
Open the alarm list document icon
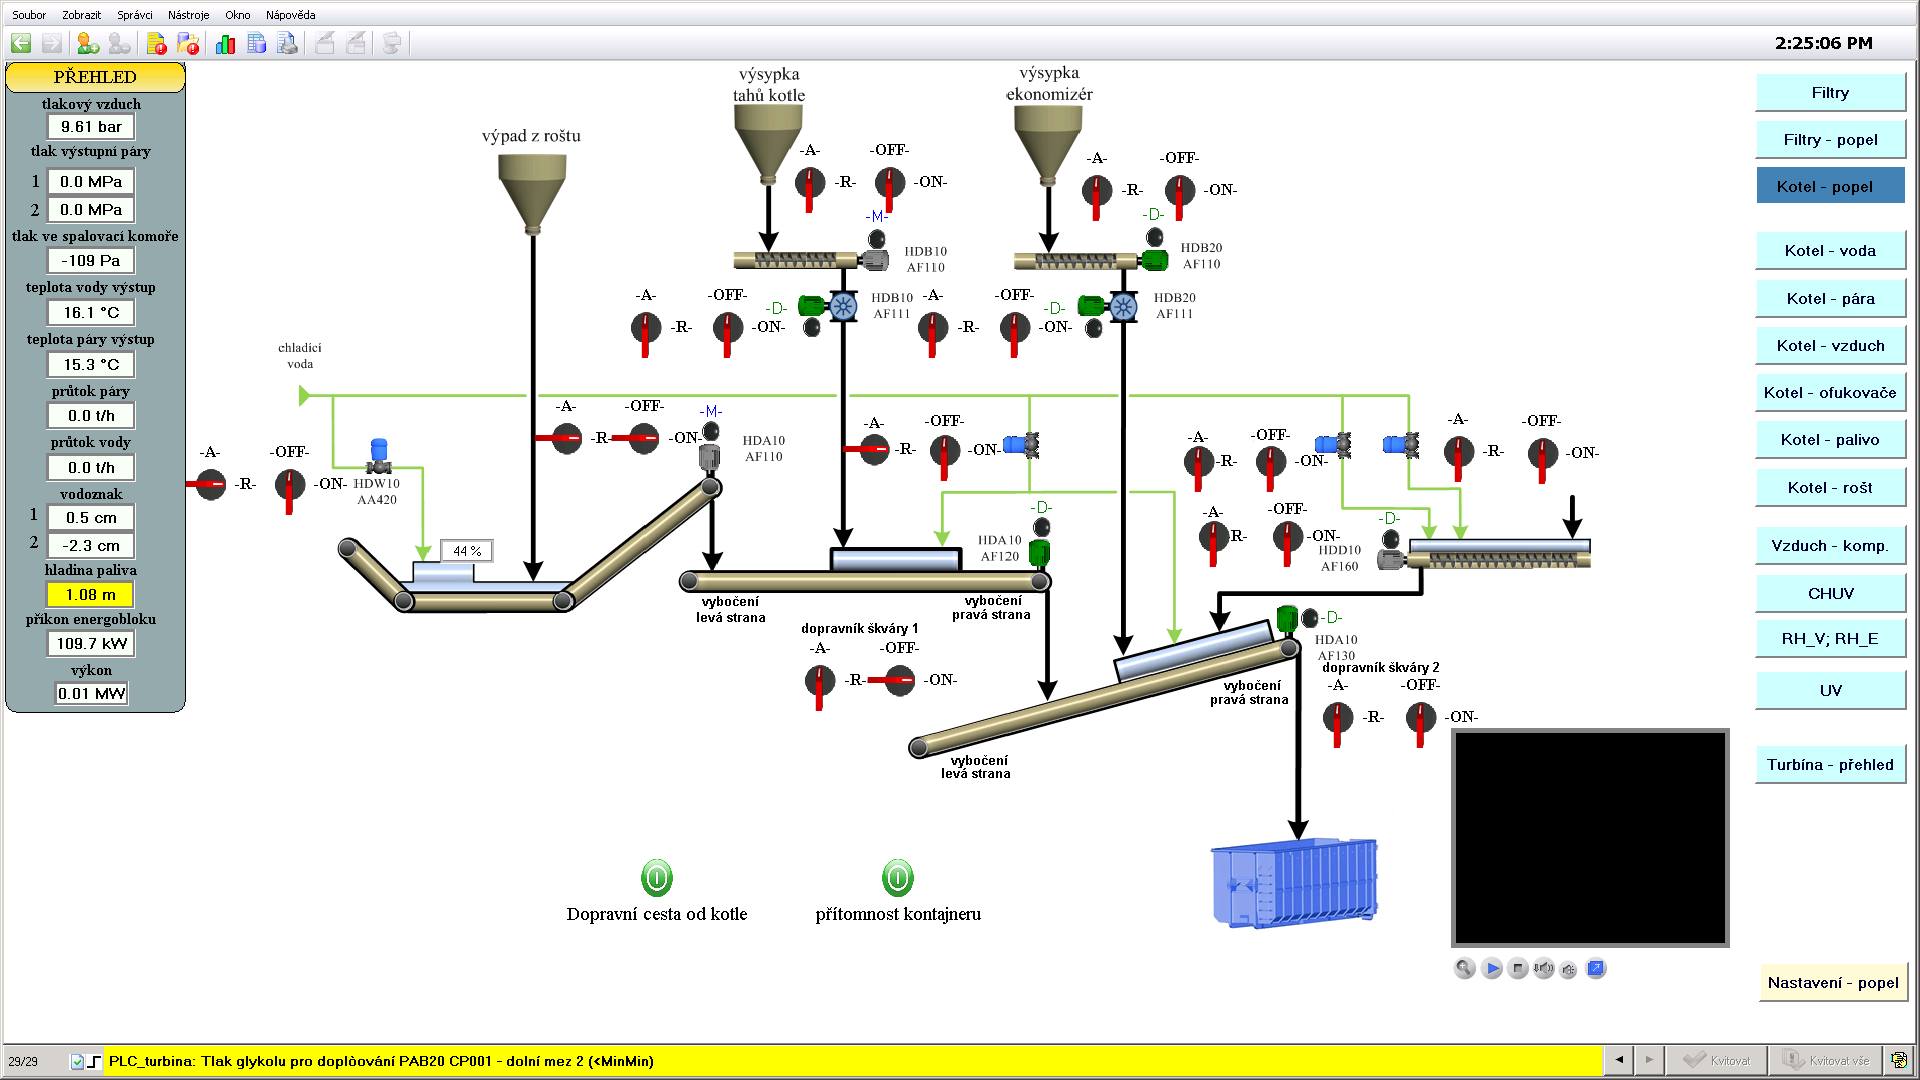click(x=156, y=43)
